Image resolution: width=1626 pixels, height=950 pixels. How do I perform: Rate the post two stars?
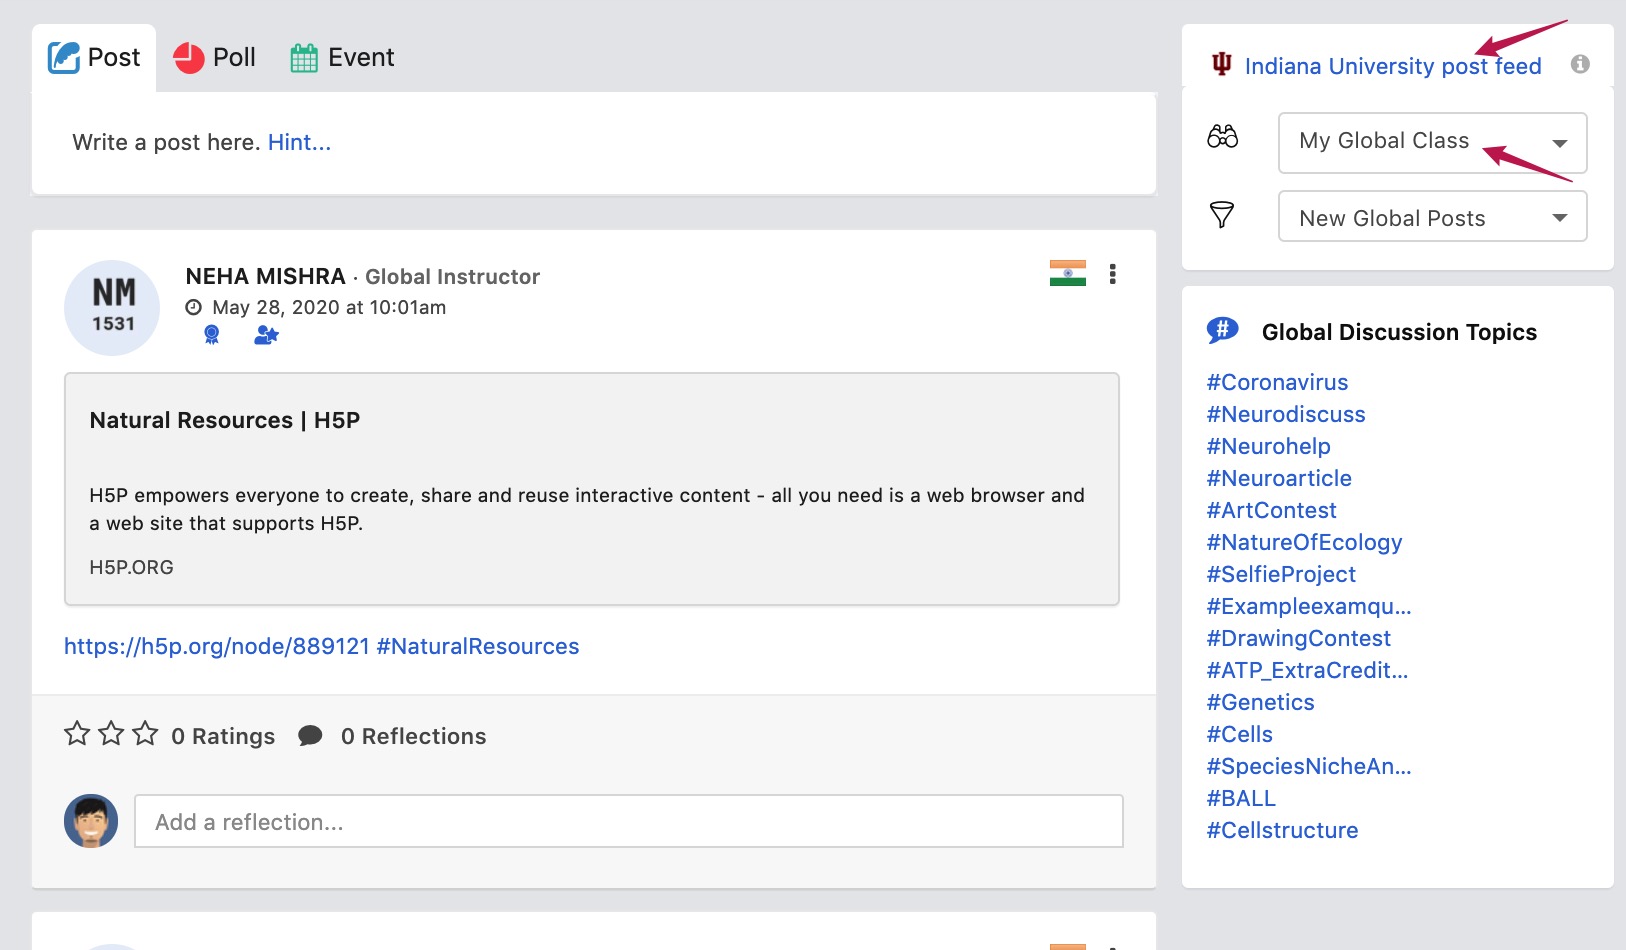(x=111, y=734)
